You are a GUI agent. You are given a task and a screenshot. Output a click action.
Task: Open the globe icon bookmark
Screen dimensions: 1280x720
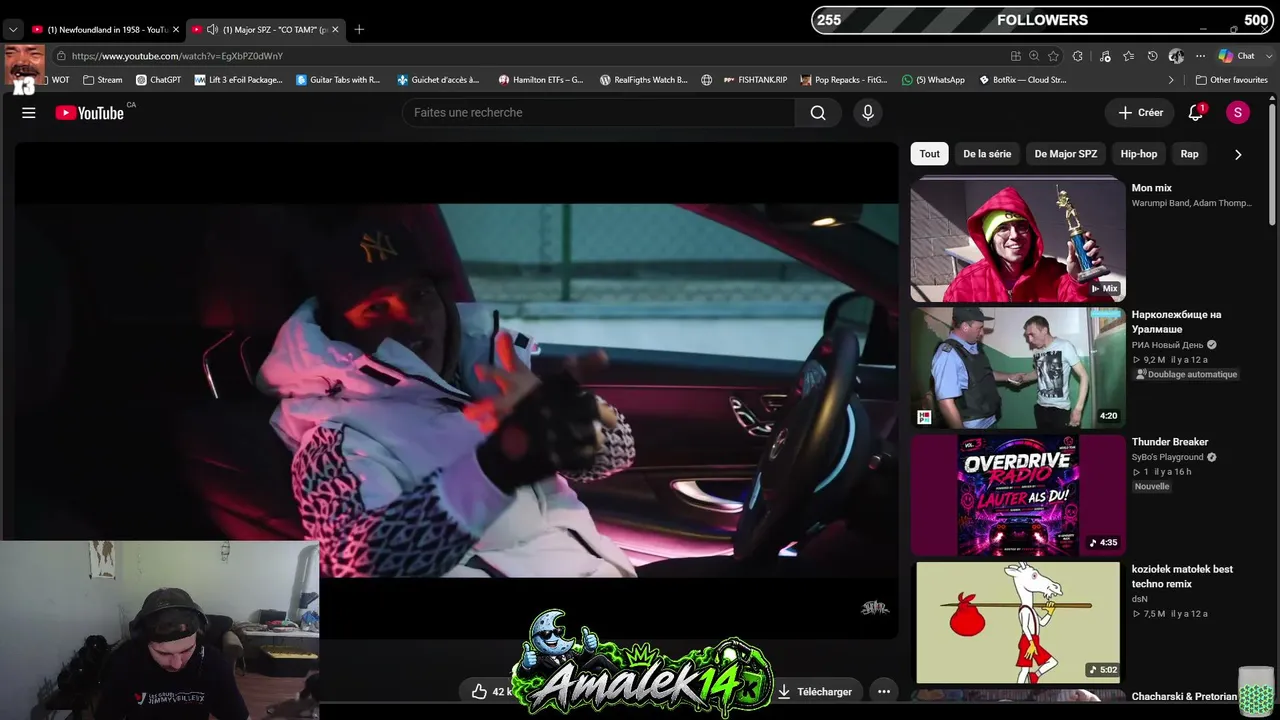[707, 80]
